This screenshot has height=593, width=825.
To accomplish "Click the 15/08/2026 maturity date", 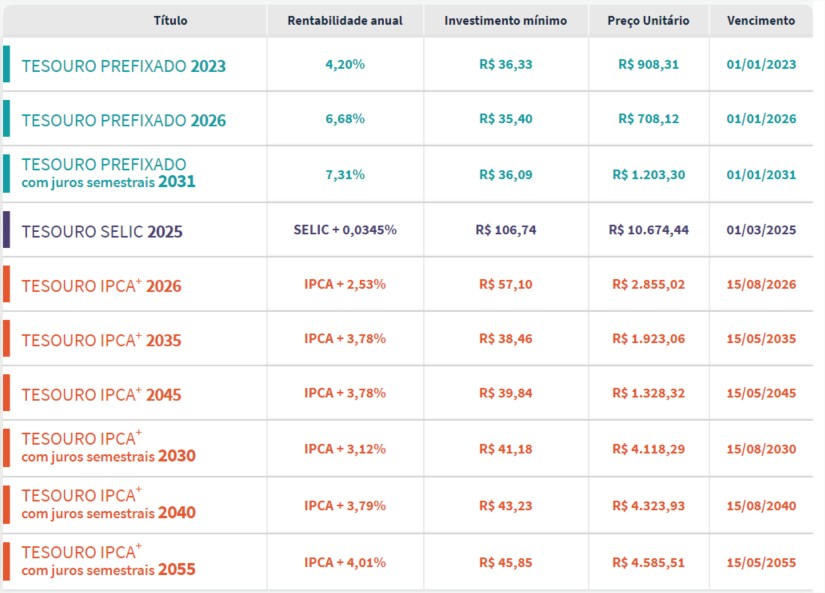I will click(761, 284).
